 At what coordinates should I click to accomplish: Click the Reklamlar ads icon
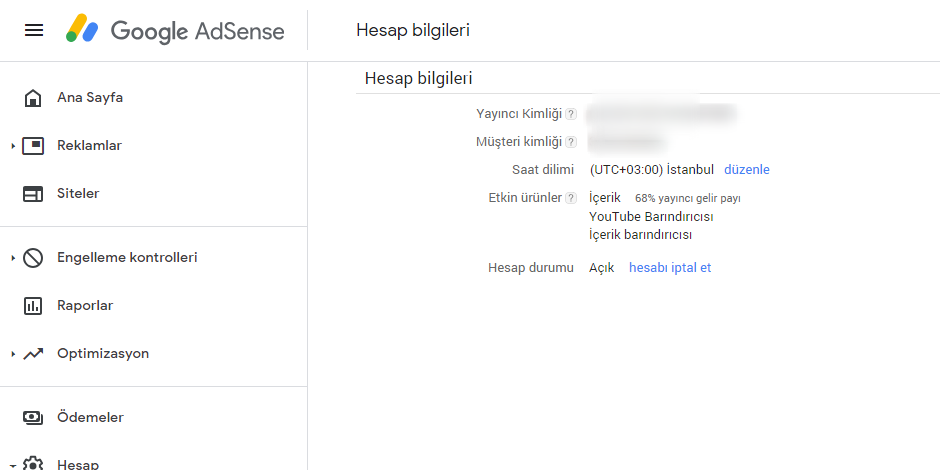33,146
